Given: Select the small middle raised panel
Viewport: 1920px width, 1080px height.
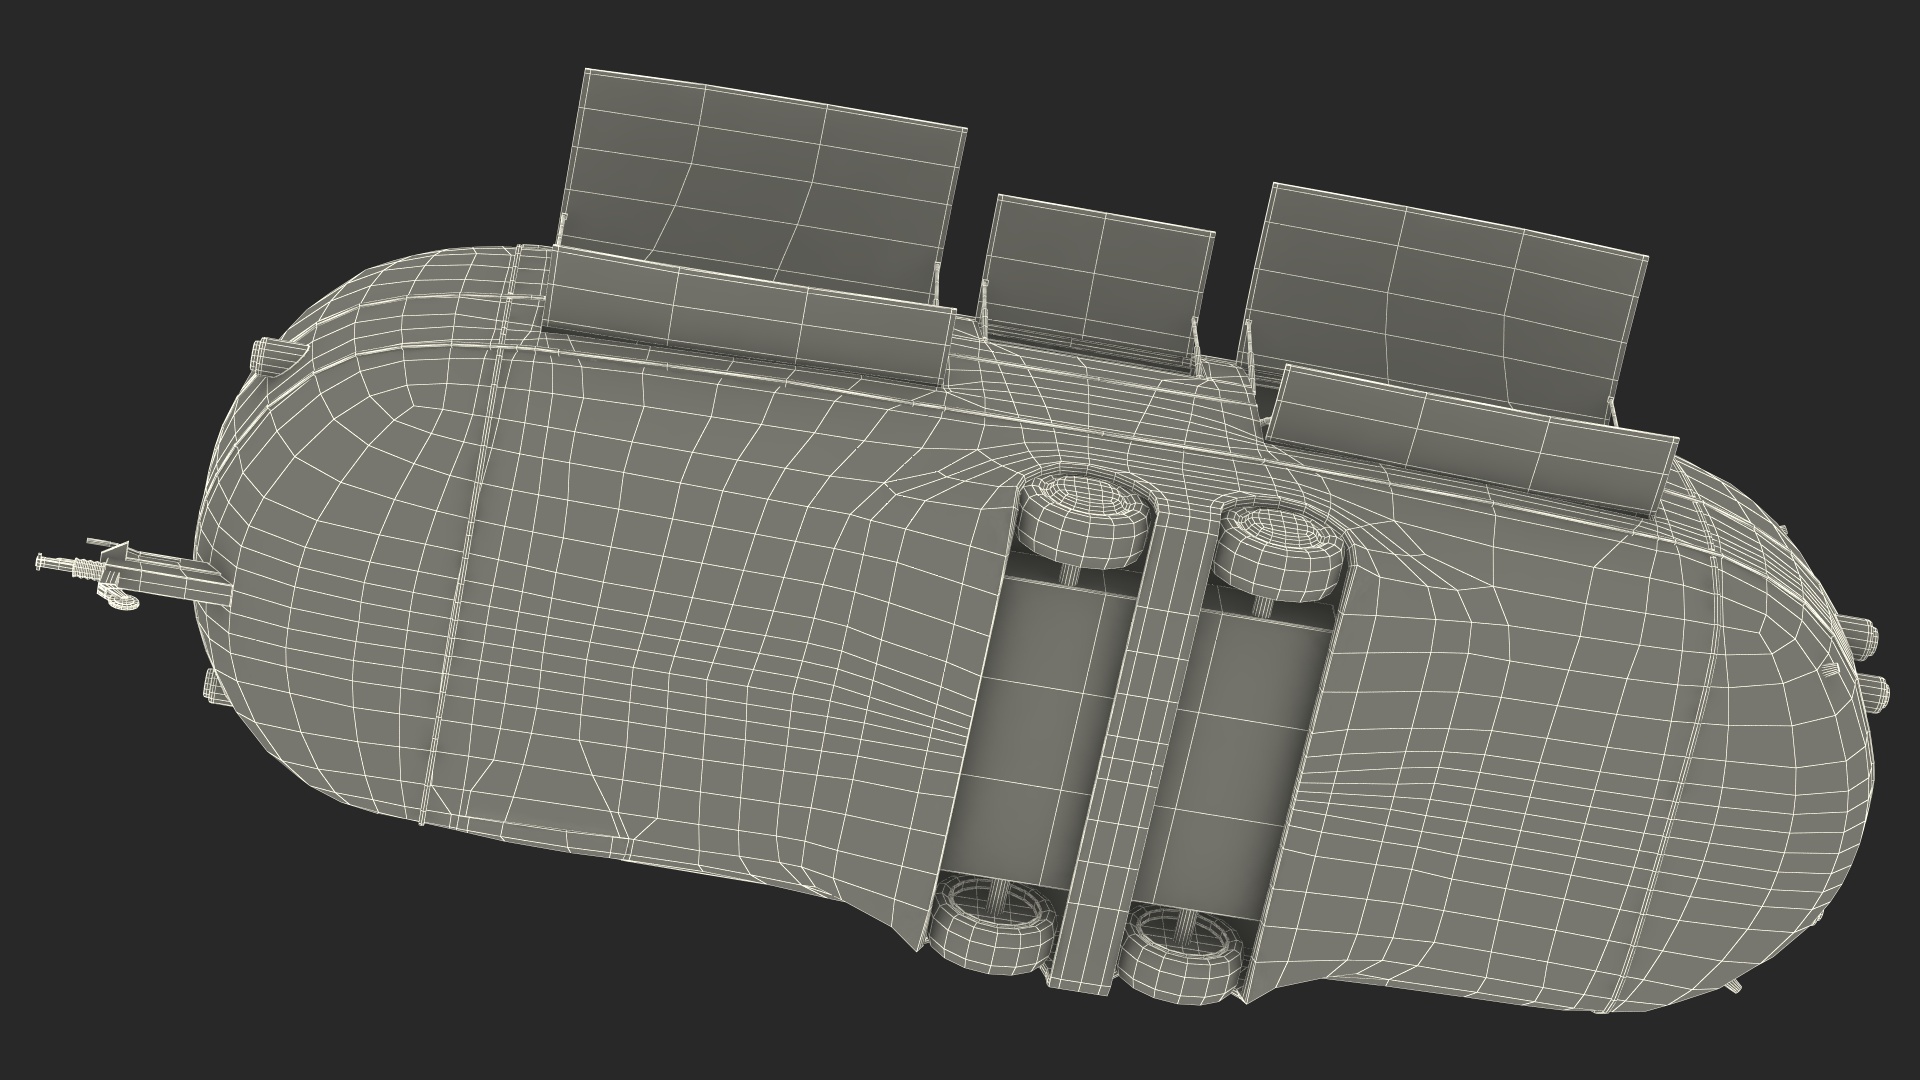Looking at the screenshot, I should 1096,275.
